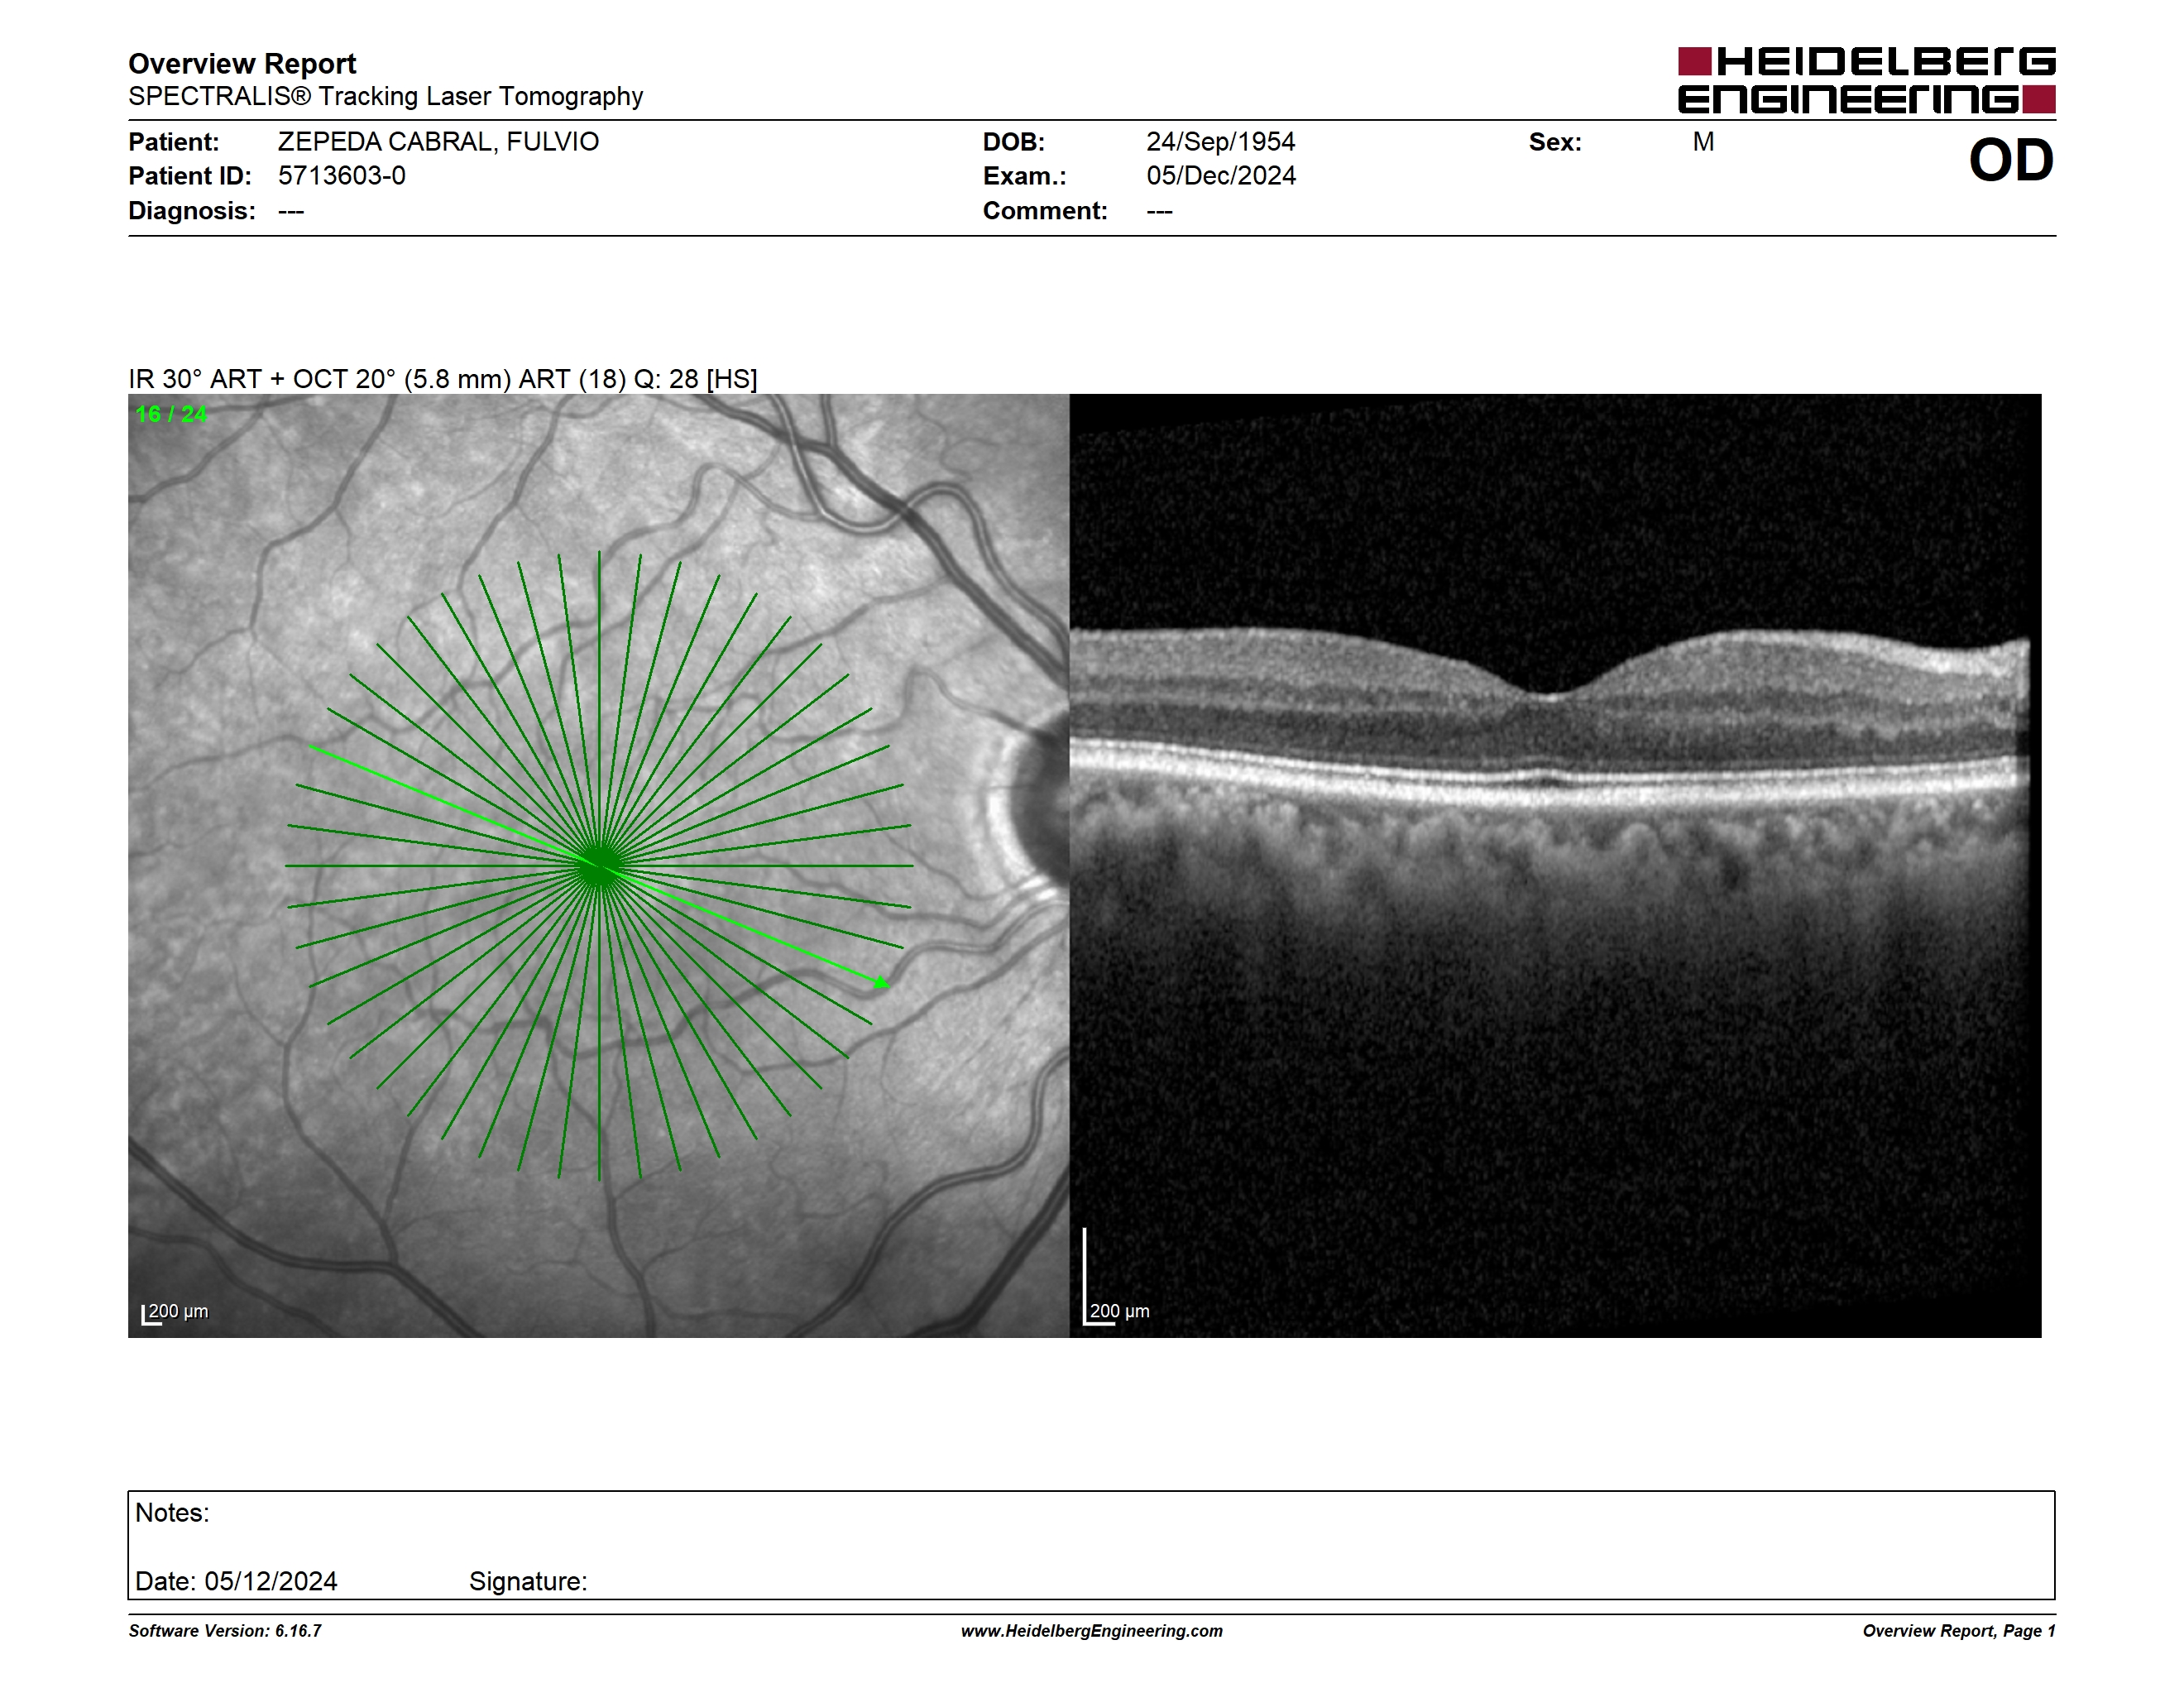Image resolution: width=2184 pixels, height=1688 pixels.
Task: Click the IR 30° ART scan caption
Action: (442, 379)
